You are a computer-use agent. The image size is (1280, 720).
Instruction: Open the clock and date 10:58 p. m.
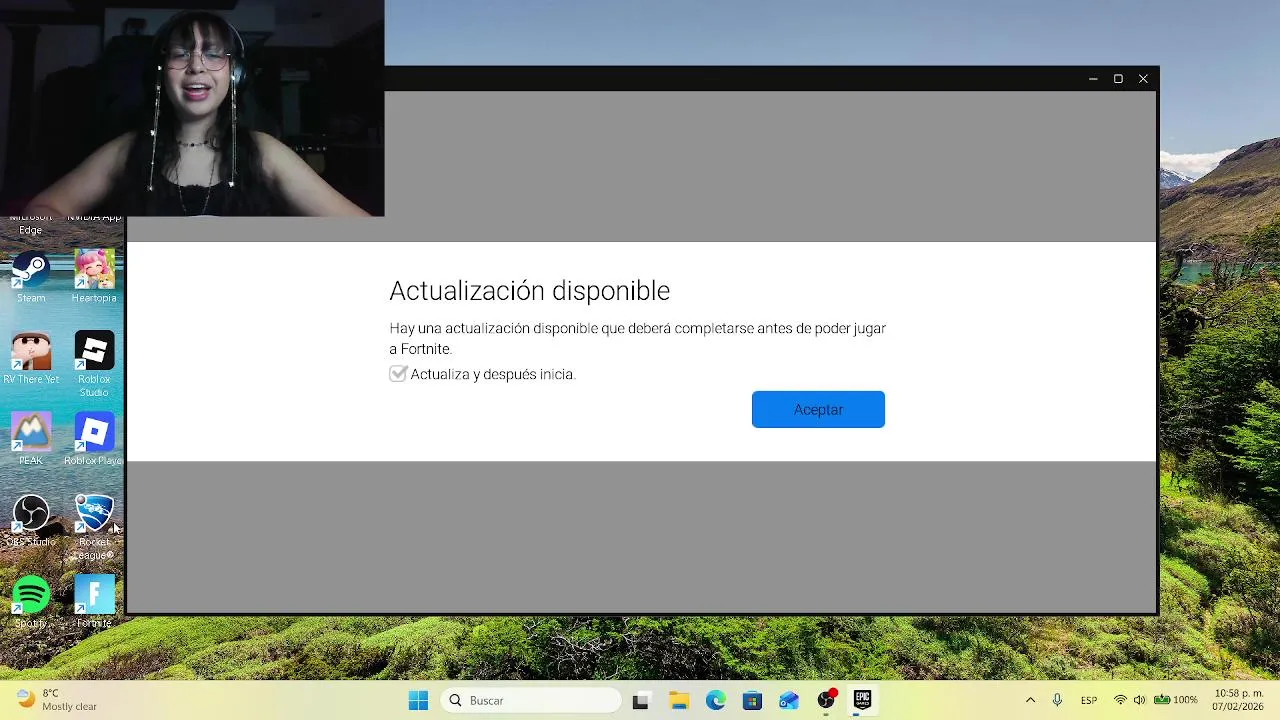point(1238,700)
